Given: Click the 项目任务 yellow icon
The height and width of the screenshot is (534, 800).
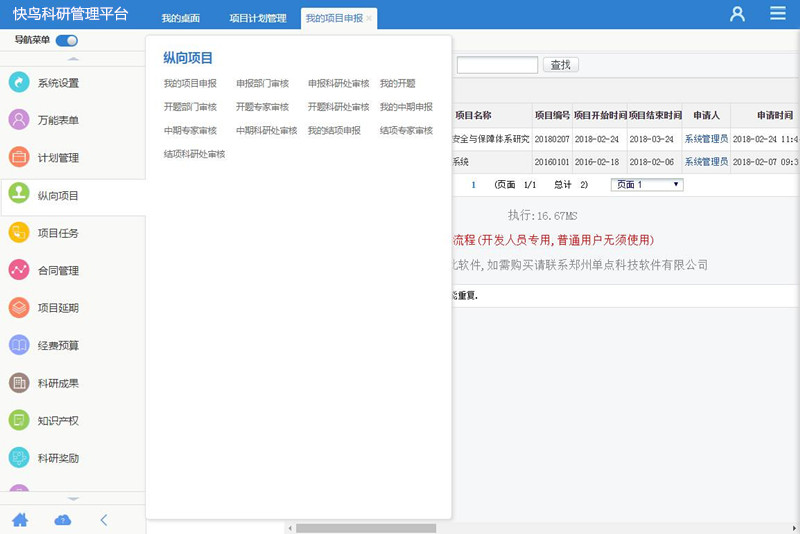Looking at the screenshot, I should 19,233.
